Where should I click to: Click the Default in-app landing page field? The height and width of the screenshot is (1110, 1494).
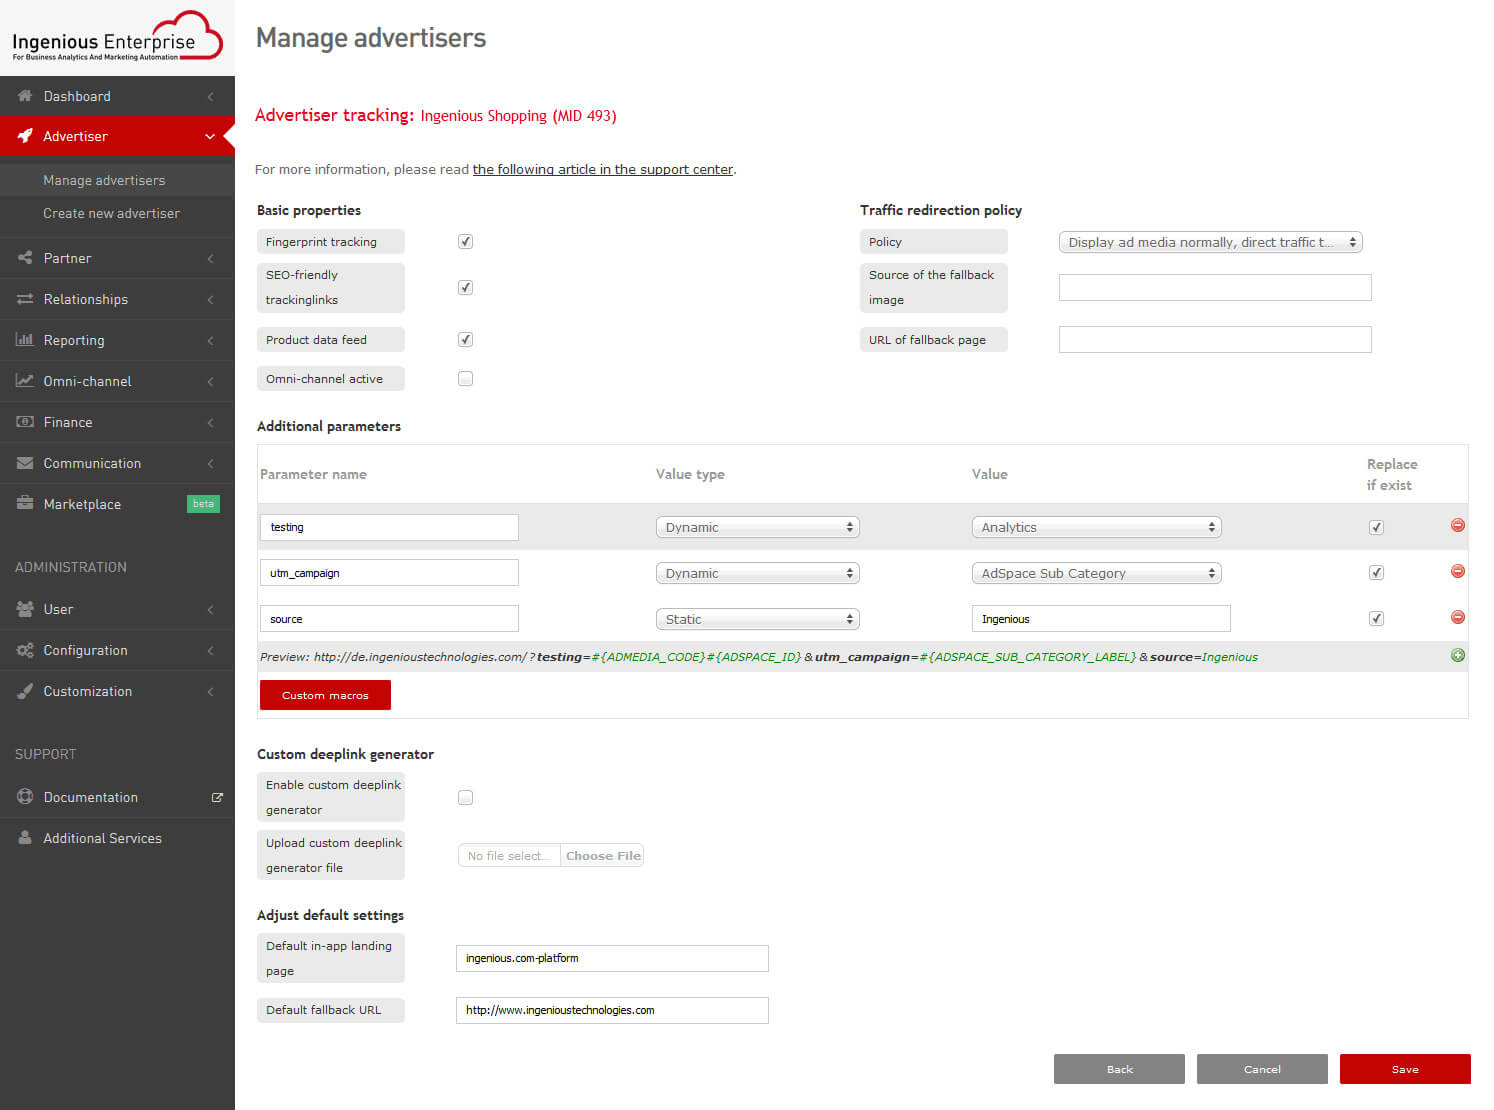click(x=612, y=958)
